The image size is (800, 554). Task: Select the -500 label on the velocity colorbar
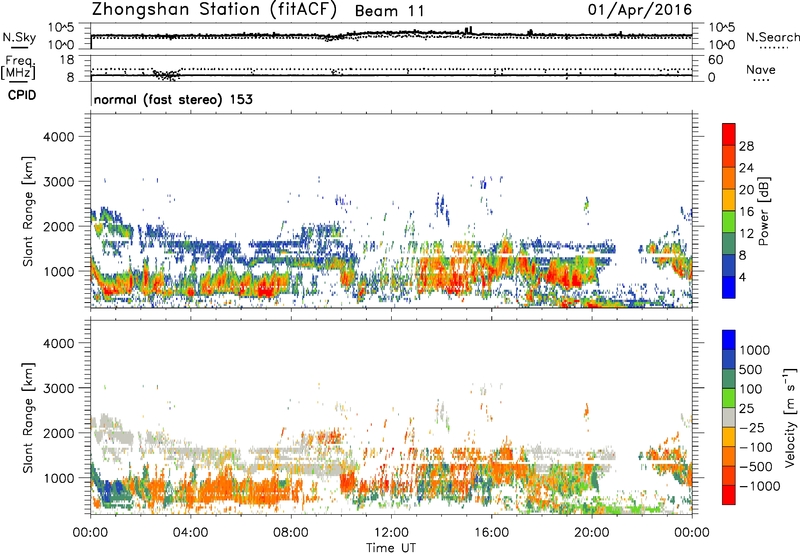coord(756,467)
